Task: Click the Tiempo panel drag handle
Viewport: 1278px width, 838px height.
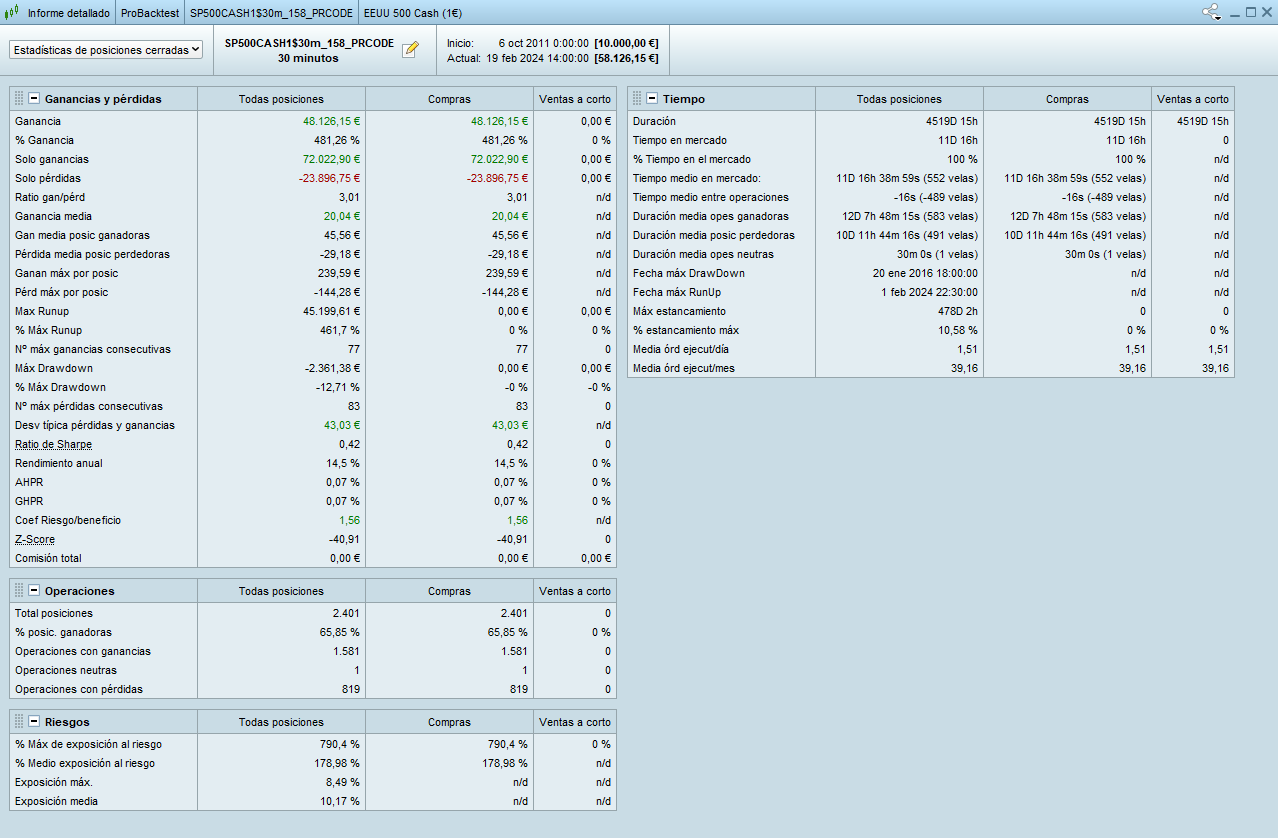Action: tap(637, 99)
